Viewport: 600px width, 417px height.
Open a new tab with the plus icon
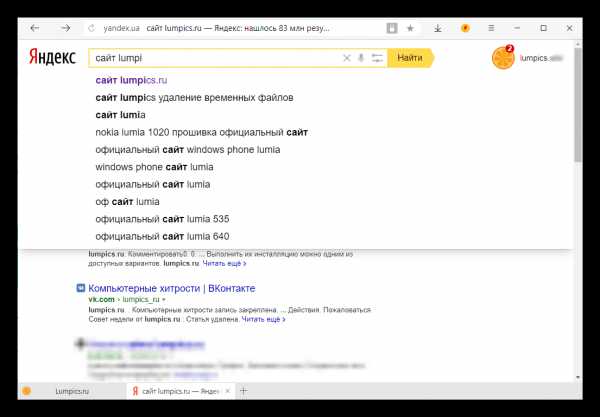[243, 391]
